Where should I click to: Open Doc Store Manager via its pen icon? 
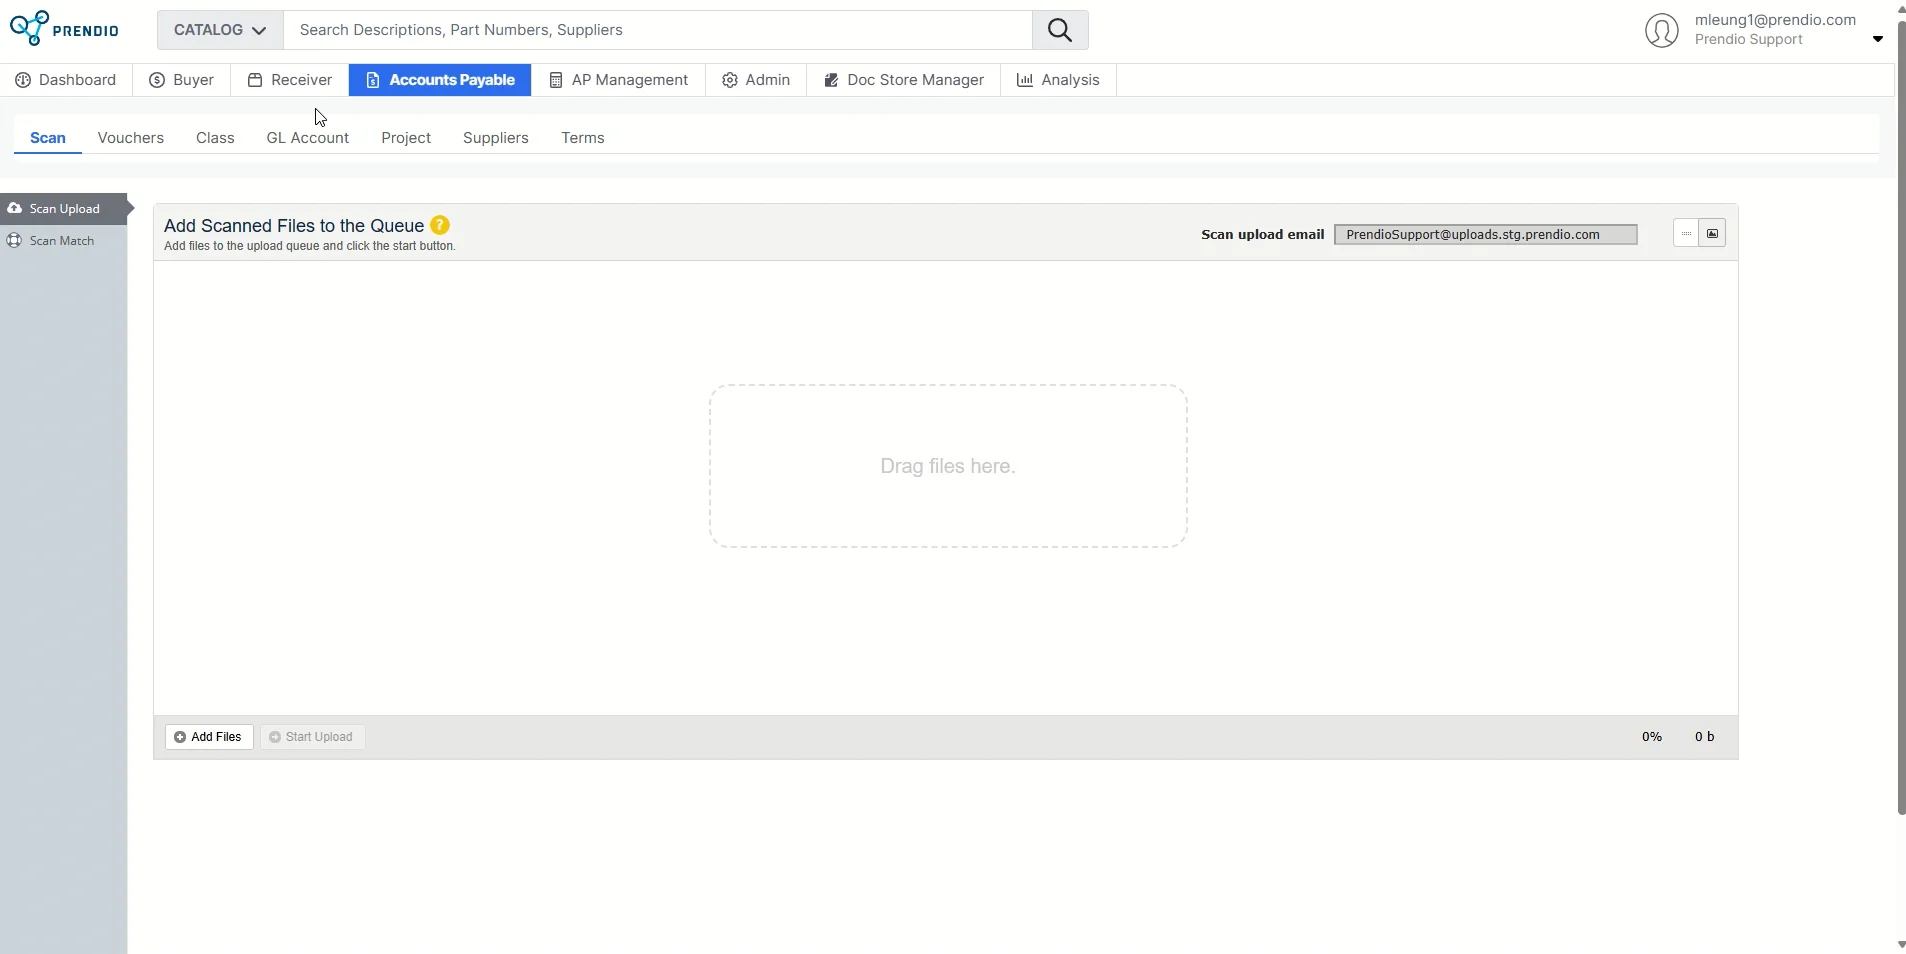tap(832, 80)
